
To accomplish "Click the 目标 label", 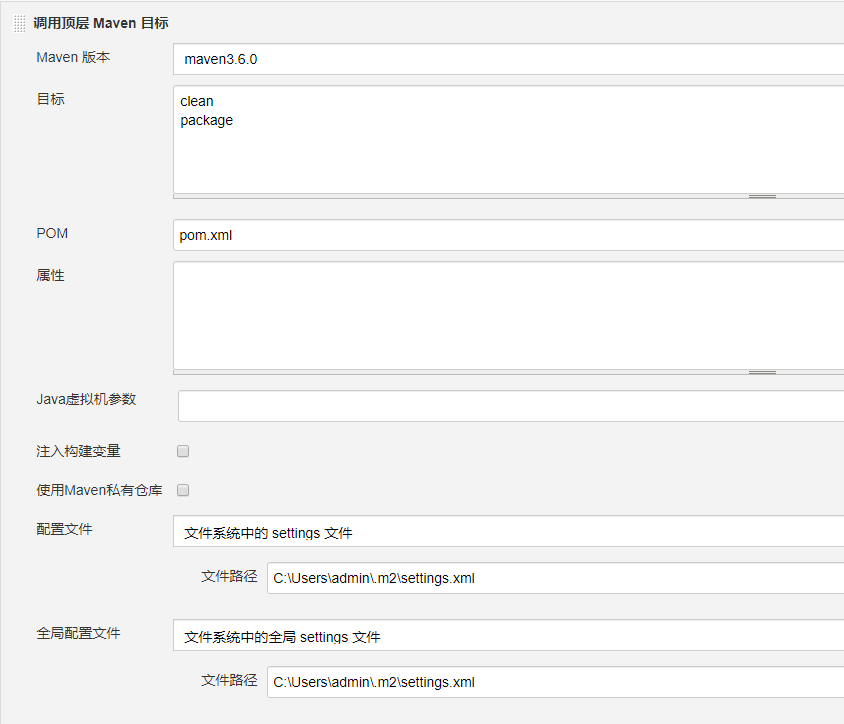I will [51, 99].
